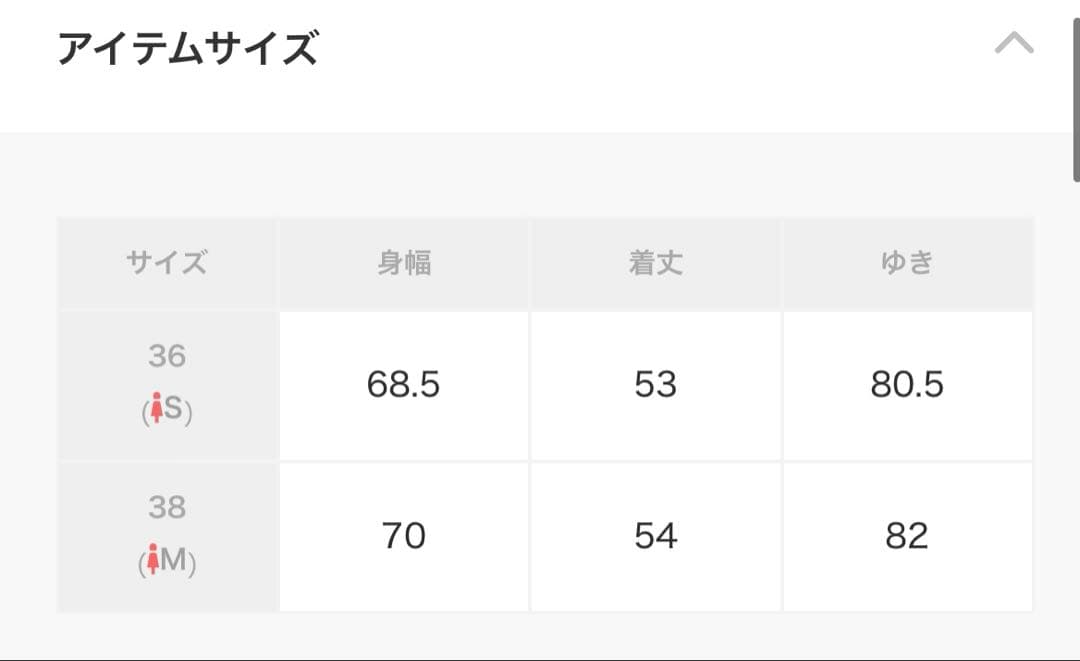The image size is (1080, 661).
Task: Collapse the アイテムサイズ section chevron
Action: (x=1014, y=43)
